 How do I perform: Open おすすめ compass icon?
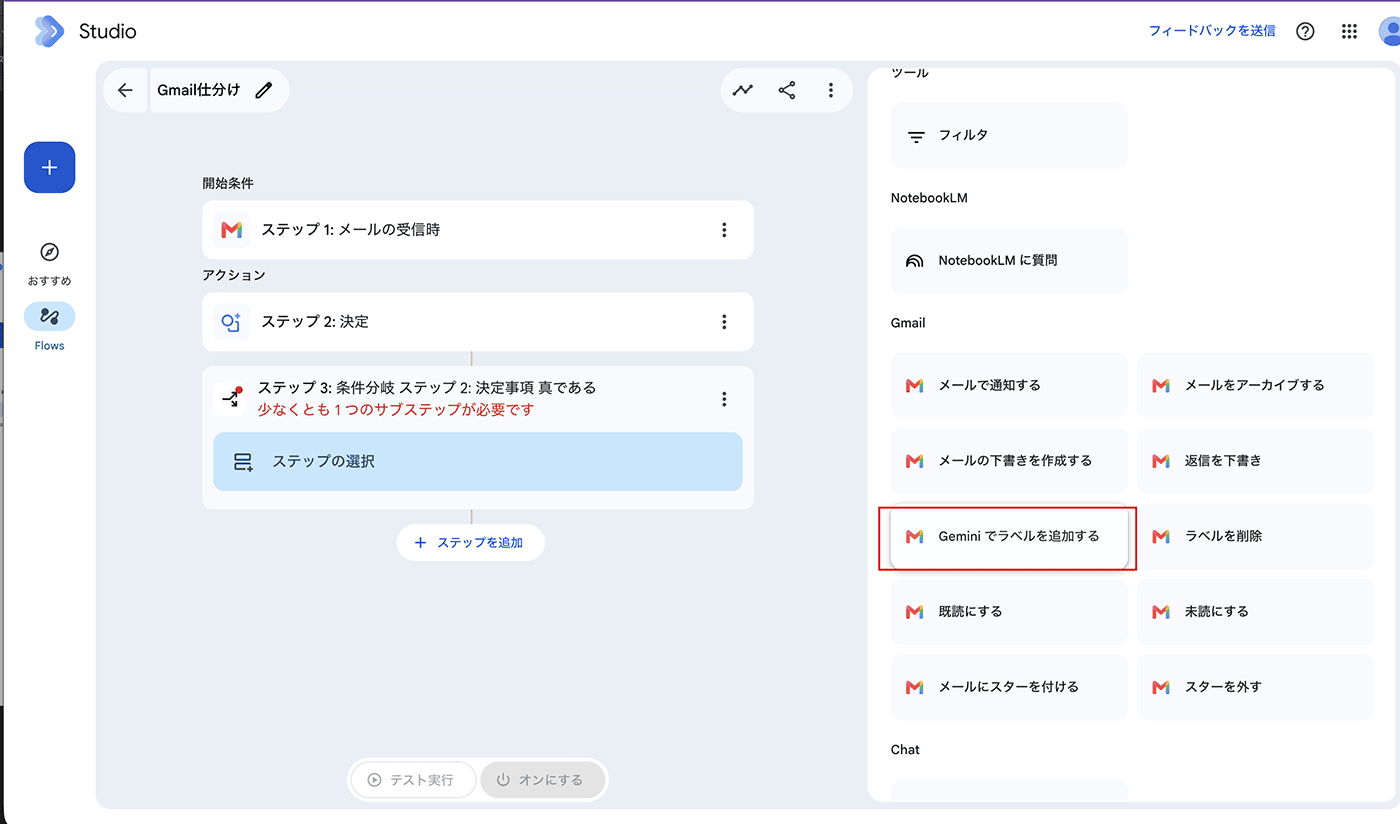[x=50, y=252]
